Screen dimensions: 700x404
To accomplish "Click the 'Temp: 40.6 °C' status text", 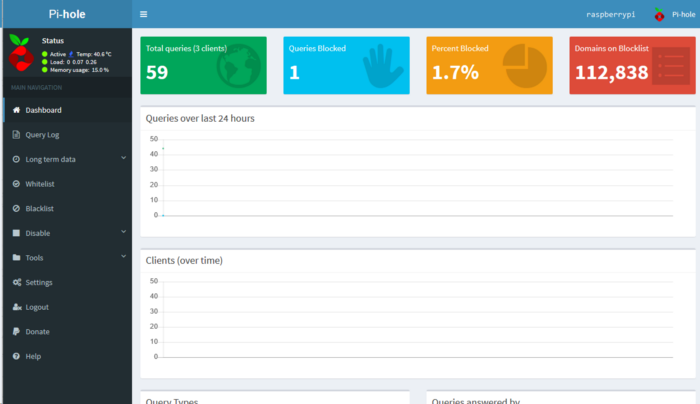I will click(x=94, y=54).
